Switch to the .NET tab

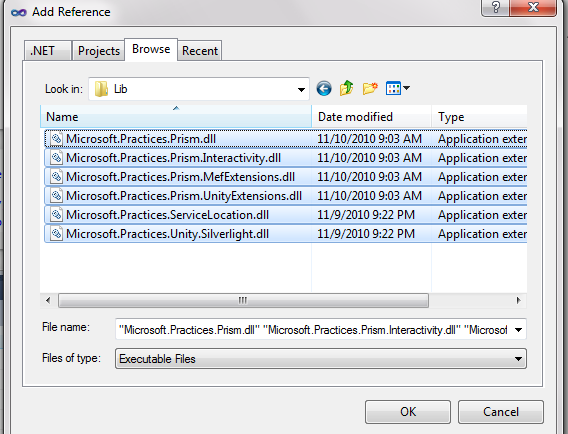tap(47, 51)
